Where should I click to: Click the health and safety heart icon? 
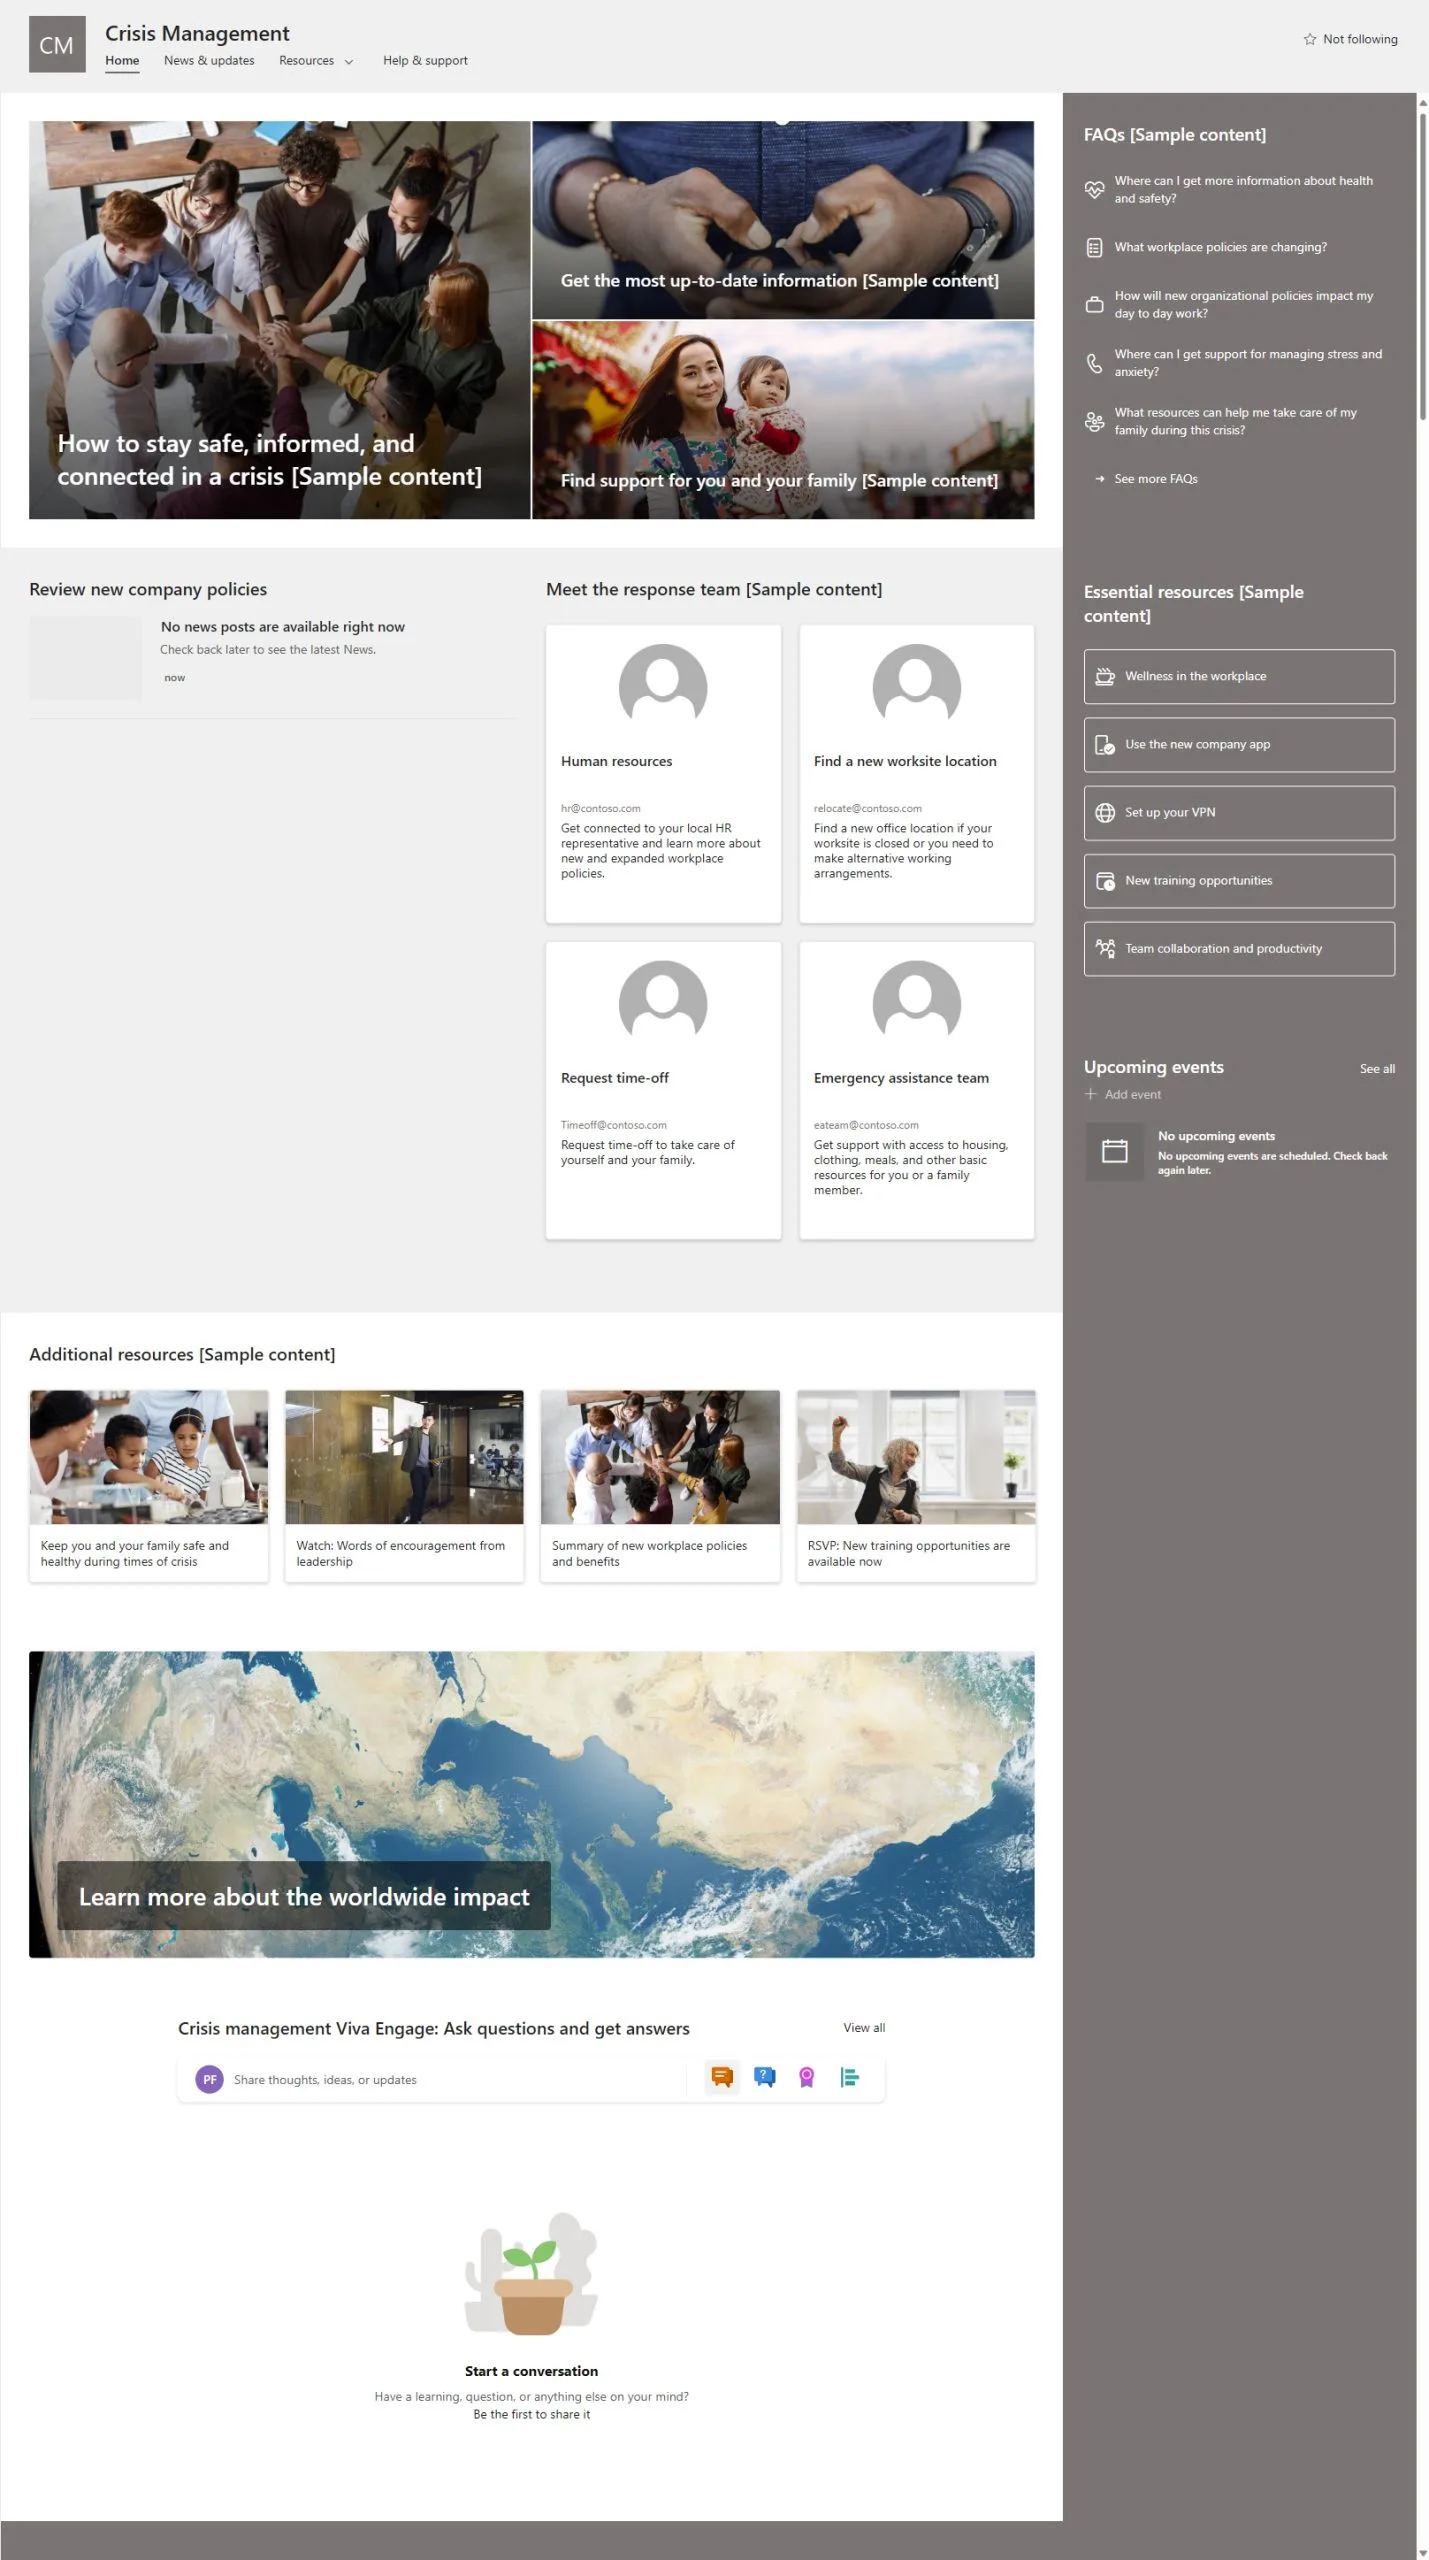click(1094, 189)
